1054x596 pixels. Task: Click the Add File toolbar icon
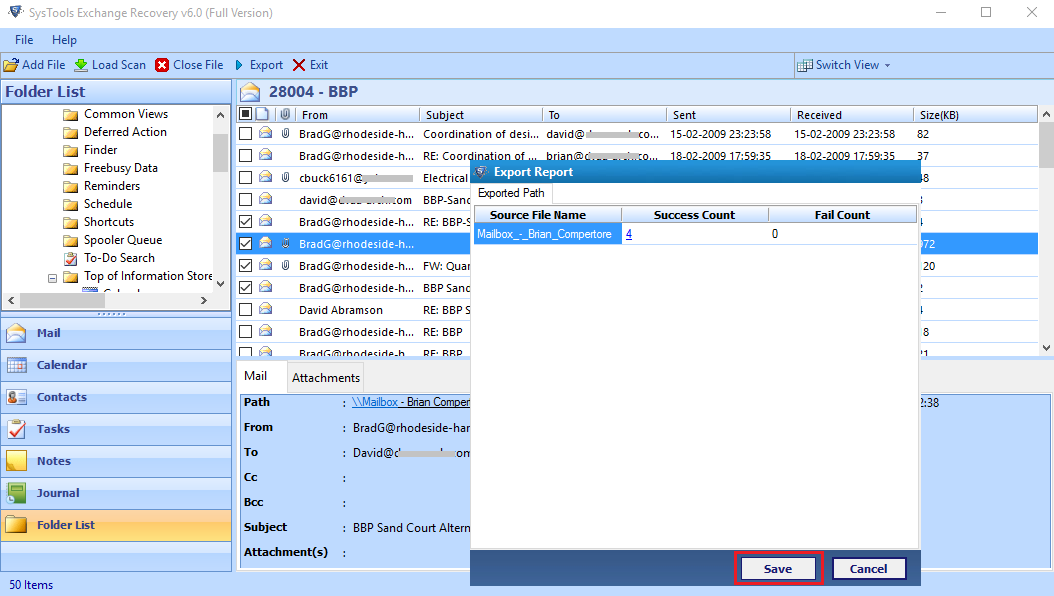coord(11,65)
